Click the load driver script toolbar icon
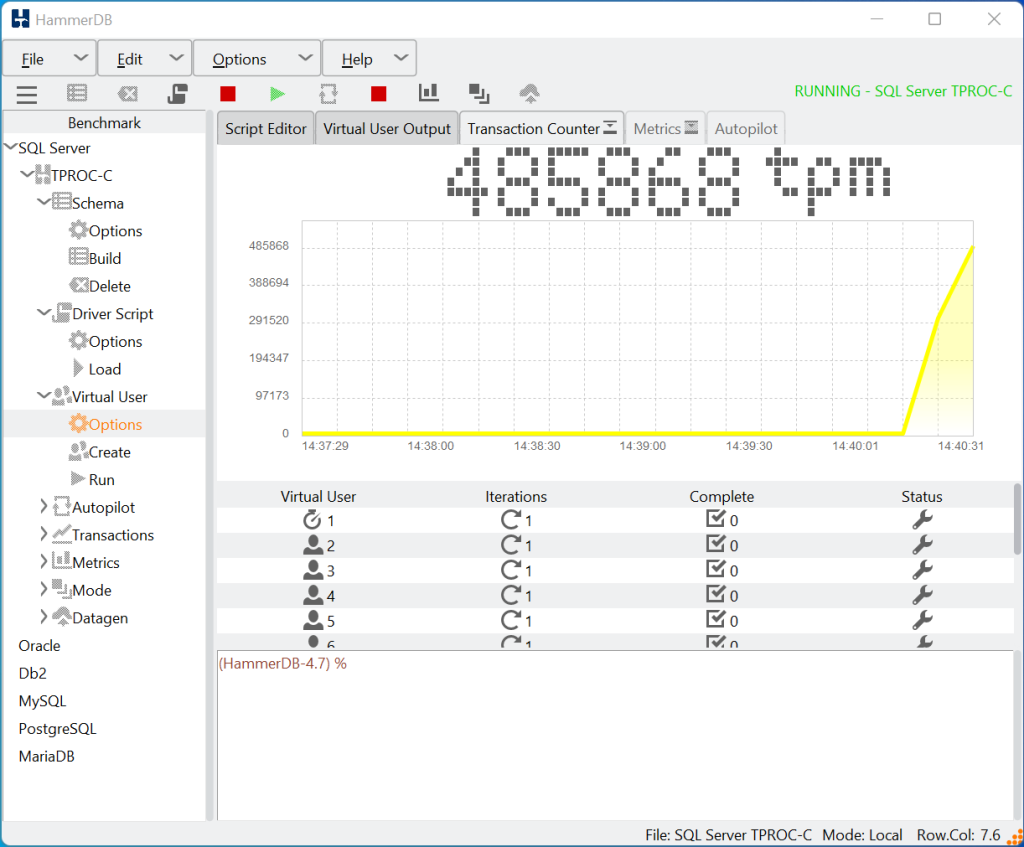This screenshot has height=847, width=1024. (177, 94)
